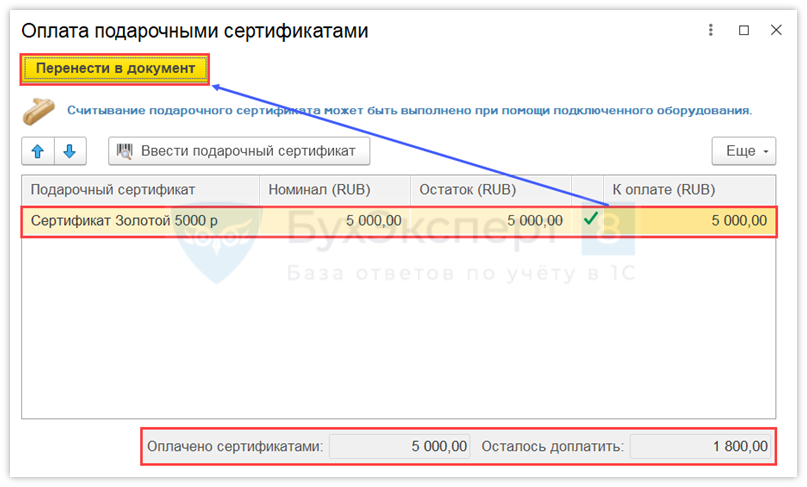Maximize the payment dialog window
807x487 pixels.
744,30
